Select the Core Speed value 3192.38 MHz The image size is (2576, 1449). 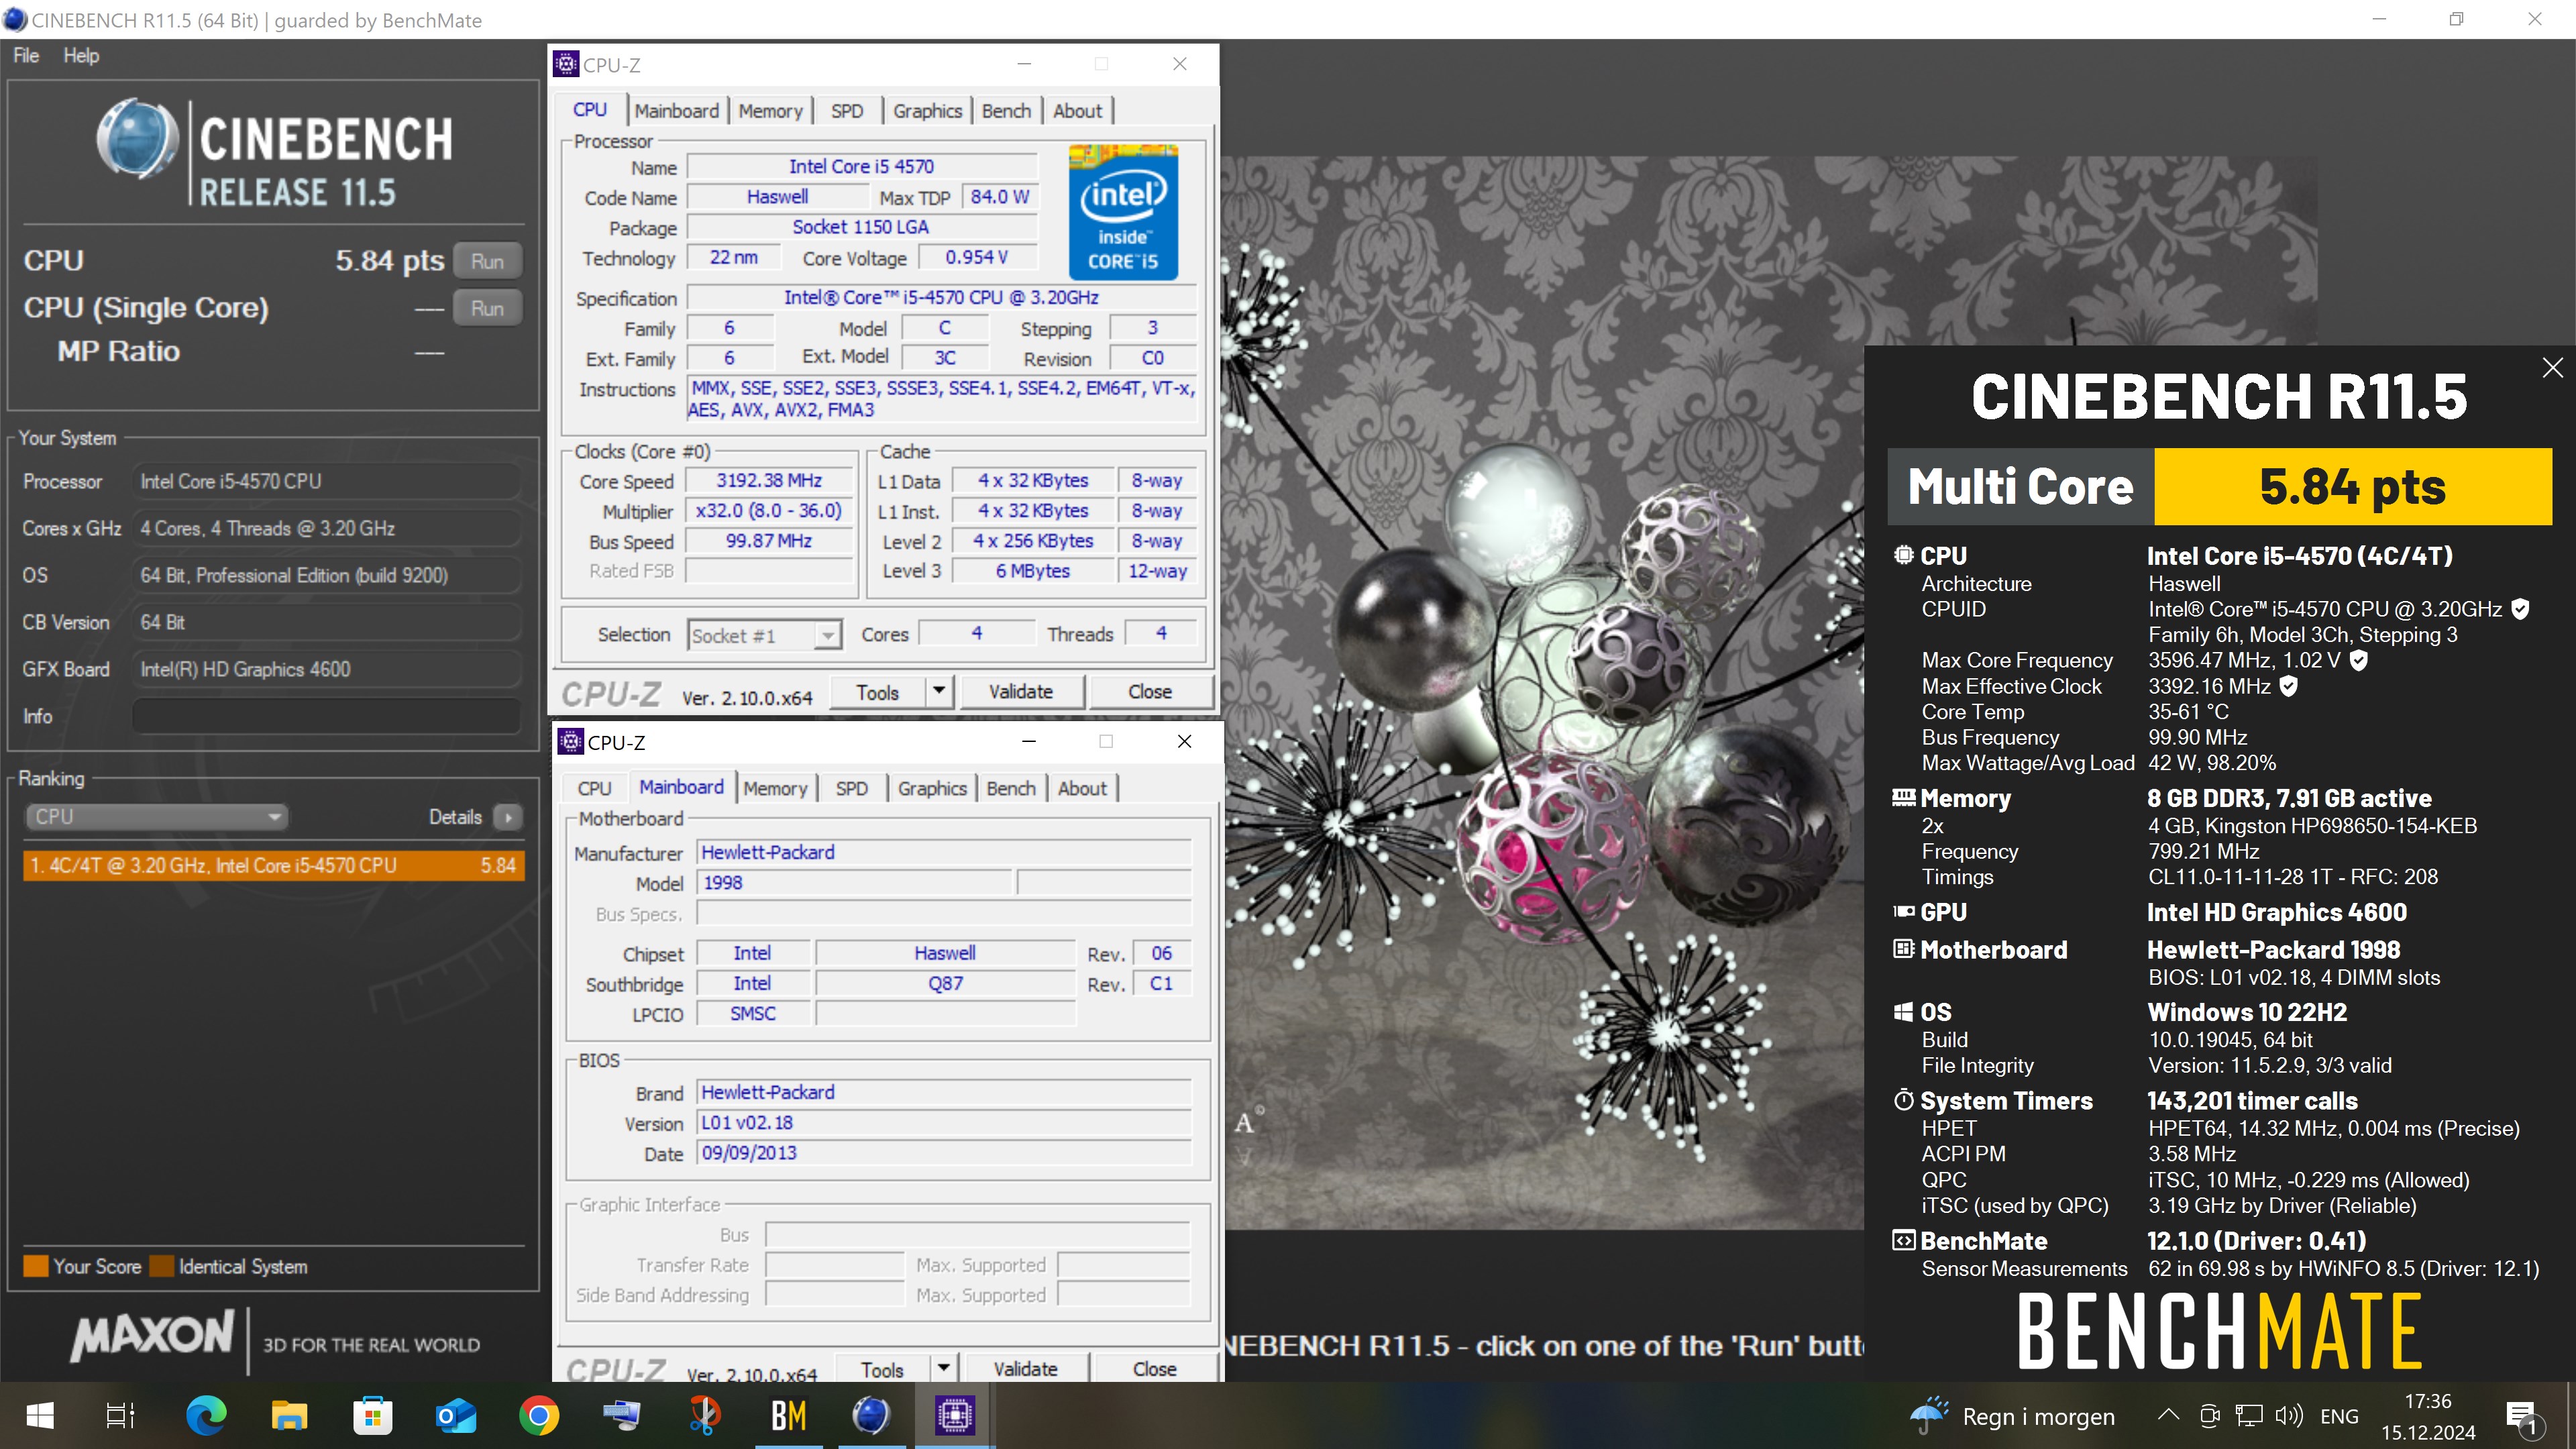click(x=768, y=481)
